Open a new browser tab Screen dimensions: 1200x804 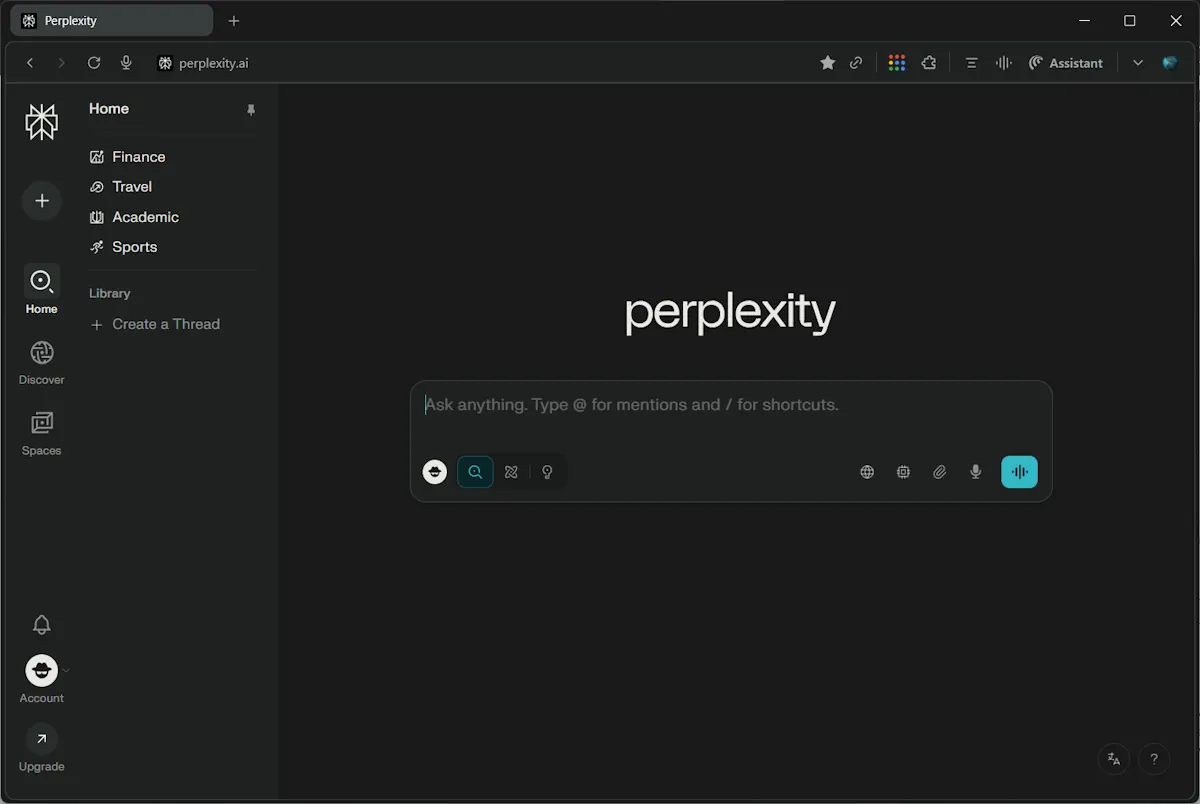tap(234, 21)
